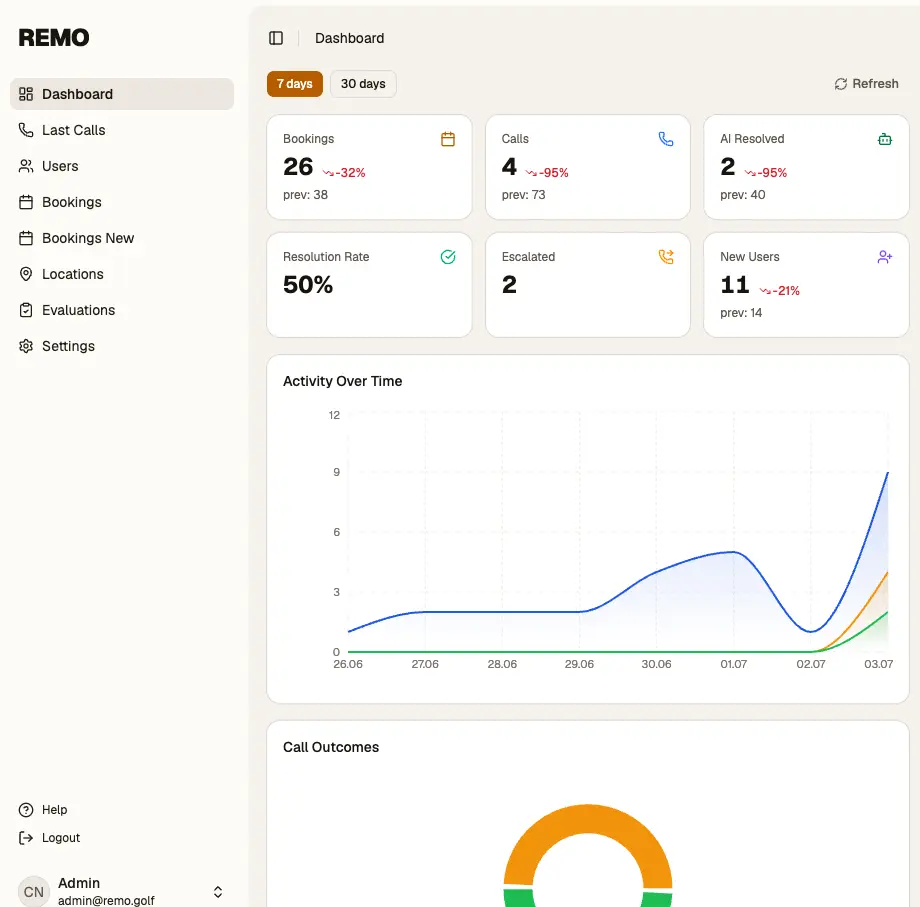920x907 pixels.
Task: Click the blue line peak at 03.07
Action: [x=887, y=472]
